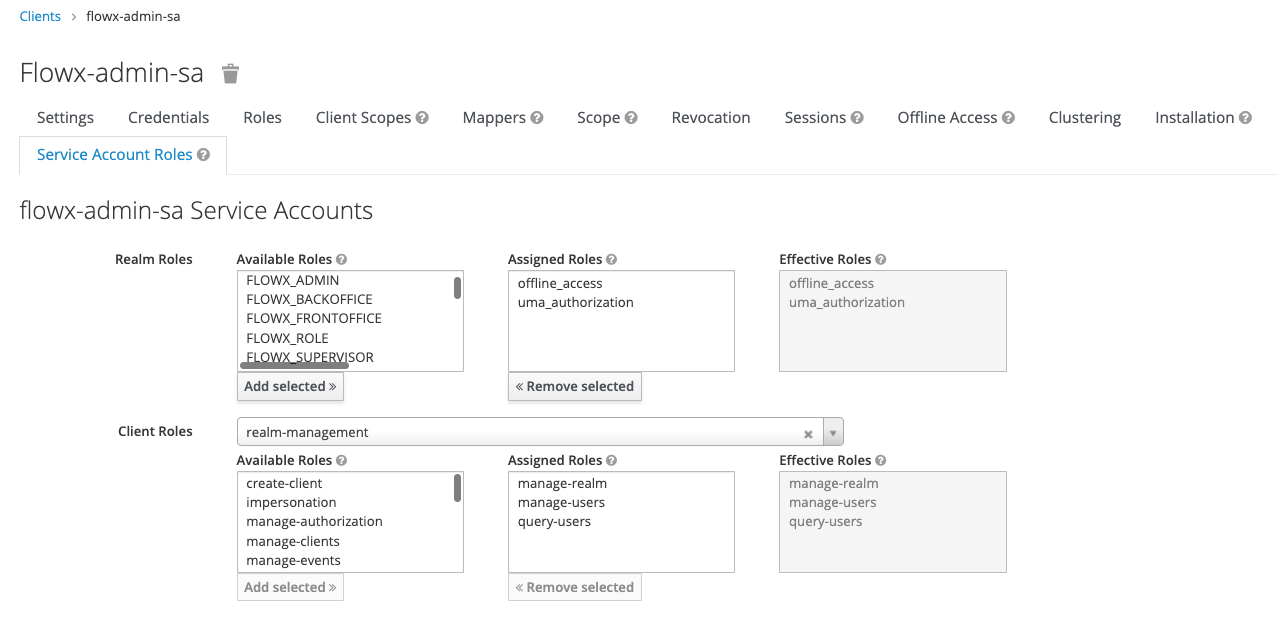Viewport: 1286px width, 630px height.
Task: Open the Scope tab
Action: (x=598, y=117)
